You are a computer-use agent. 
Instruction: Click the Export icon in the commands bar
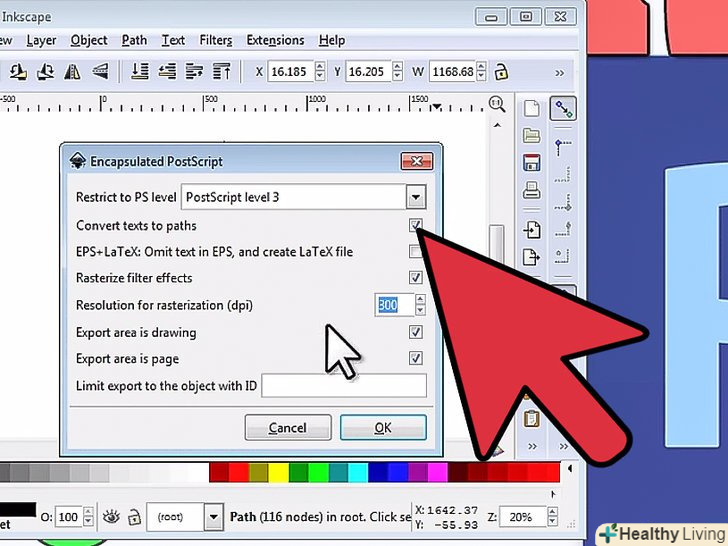pyautogui.click(x=532, y=257)
